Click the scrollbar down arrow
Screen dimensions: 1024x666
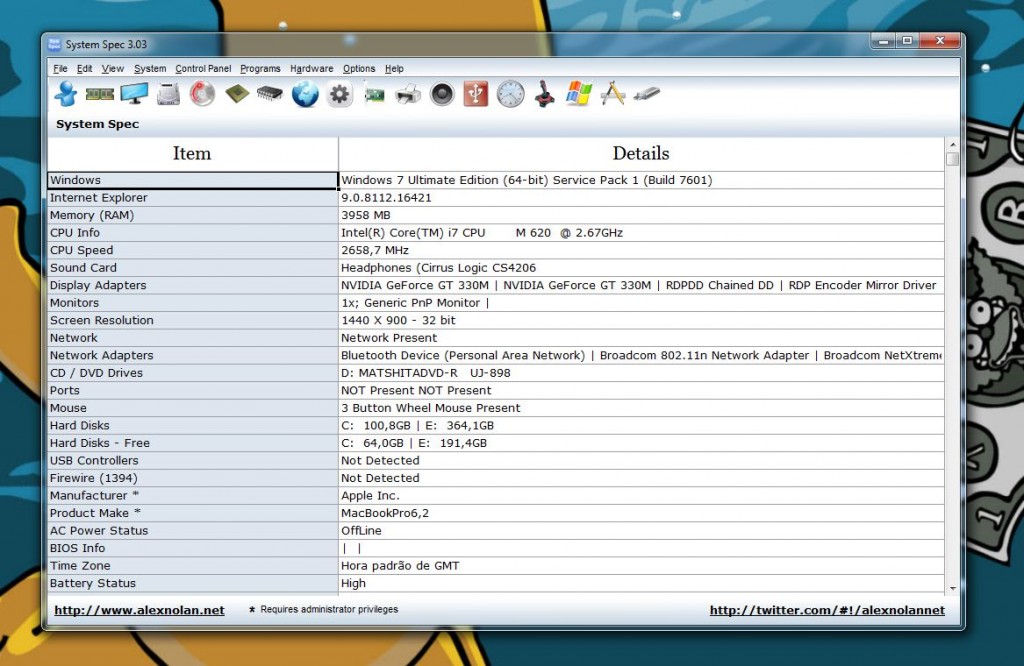click(953, 588)
